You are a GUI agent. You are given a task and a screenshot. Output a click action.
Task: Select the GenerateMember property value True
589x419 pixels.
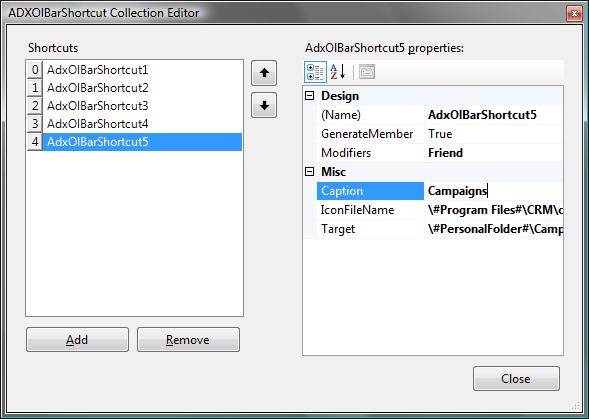point(494,134)
